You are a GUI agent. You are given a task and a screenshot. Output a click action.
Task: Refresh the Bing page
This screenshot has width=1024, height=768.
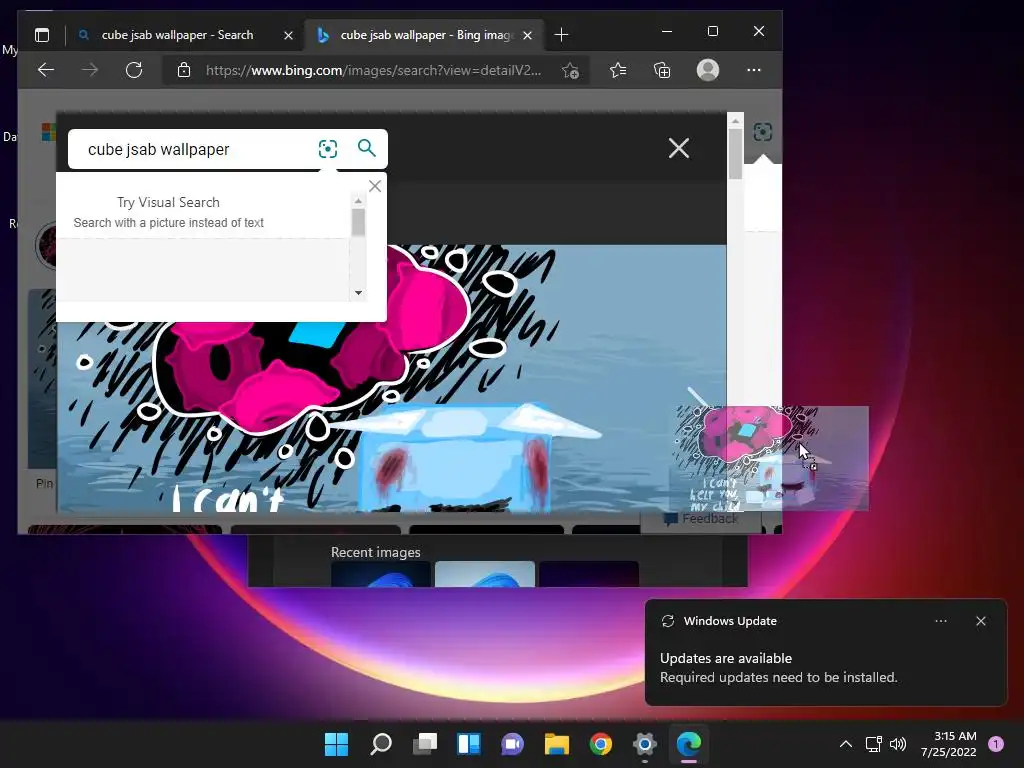(134, 70)
